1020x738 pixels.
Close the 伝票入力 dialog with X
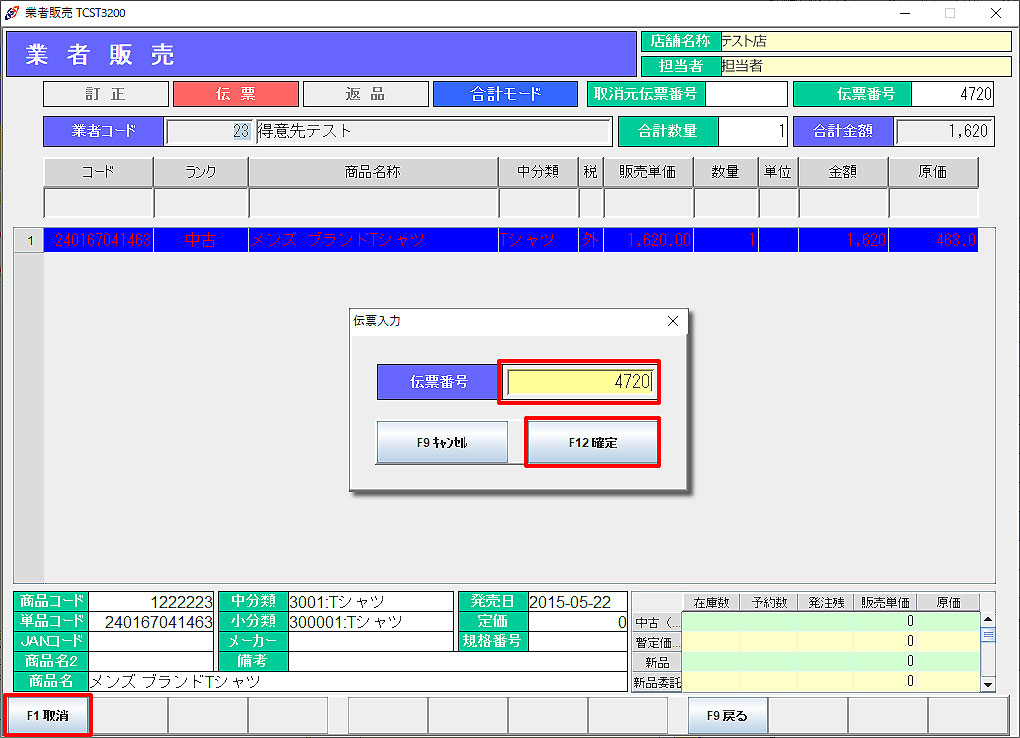[672, 321]
